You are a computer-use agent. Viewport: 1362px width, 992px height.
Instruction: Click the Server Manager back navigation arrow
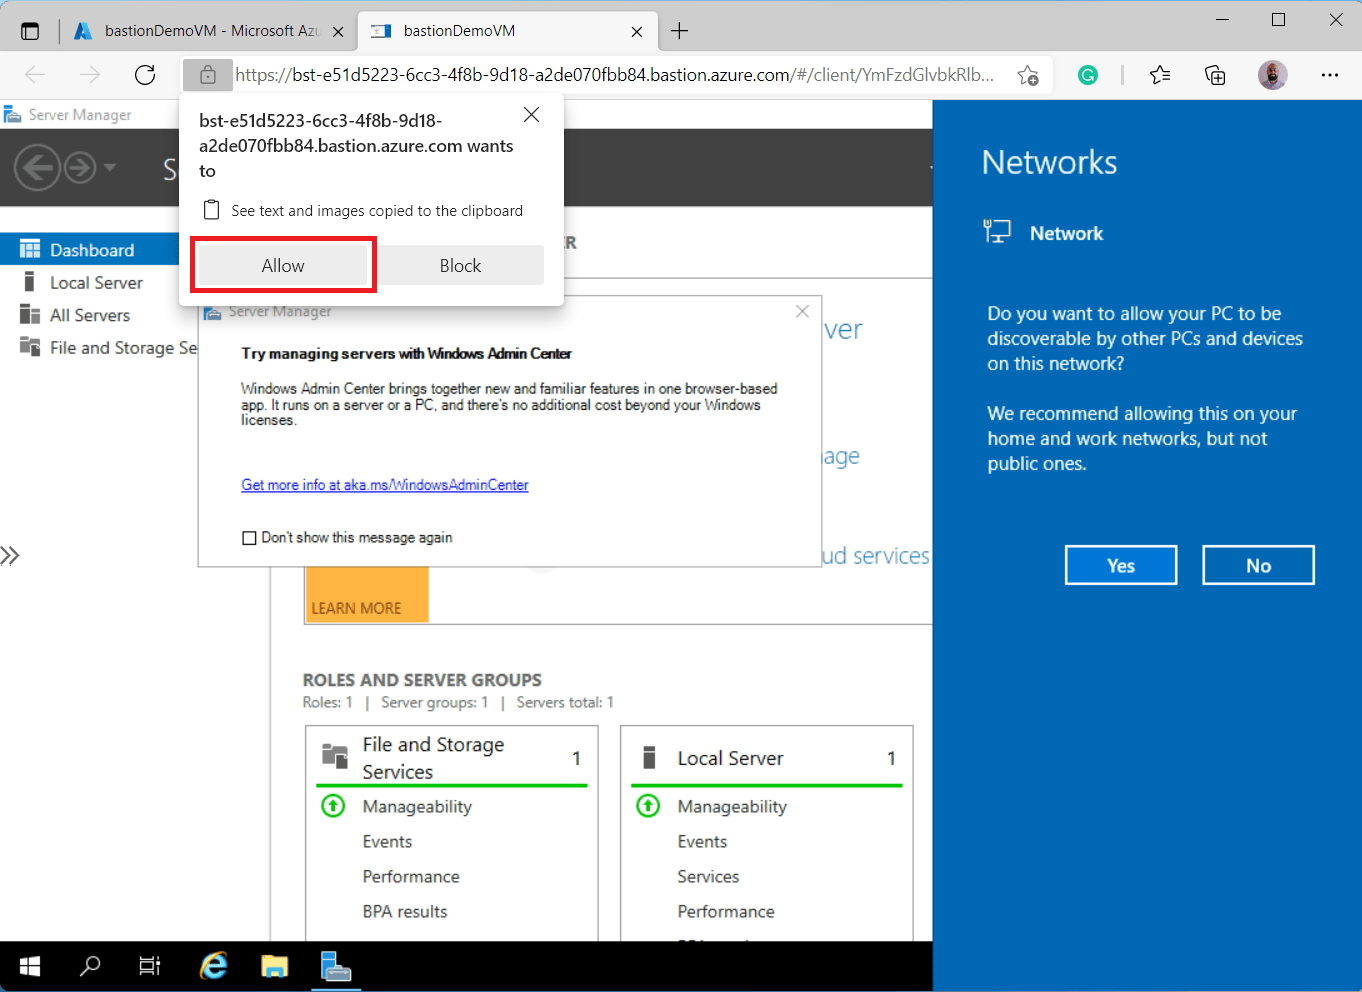coord(37,167)
